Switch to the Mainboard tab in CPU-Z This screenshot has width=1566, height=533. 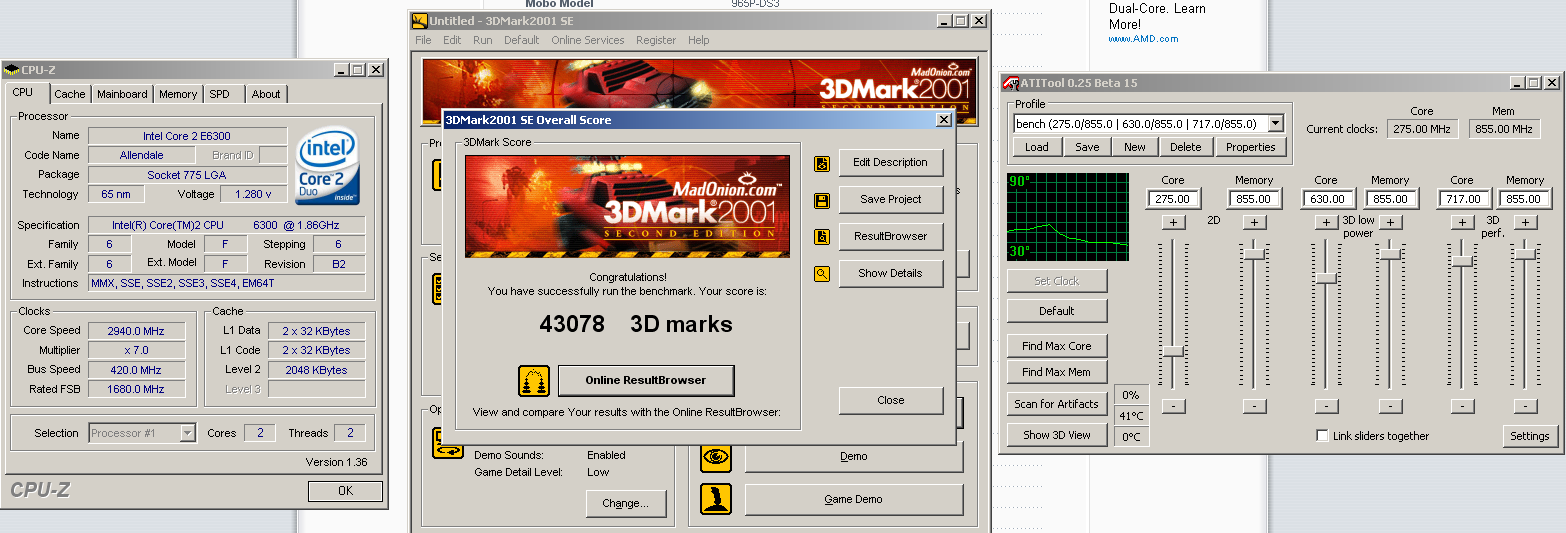[122, 94]
